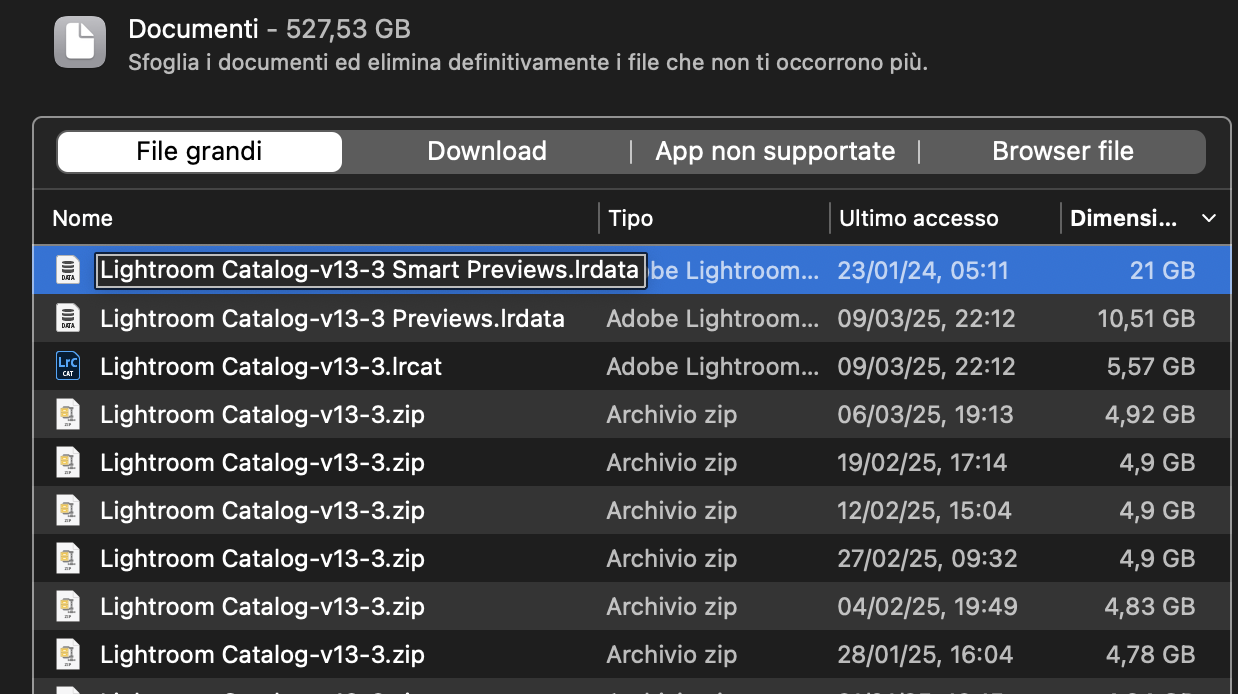The width and height of the screenshot is (1238, 694).
Task: Click the 04/02/25, 19:49 access date
Action: (927, 606)
